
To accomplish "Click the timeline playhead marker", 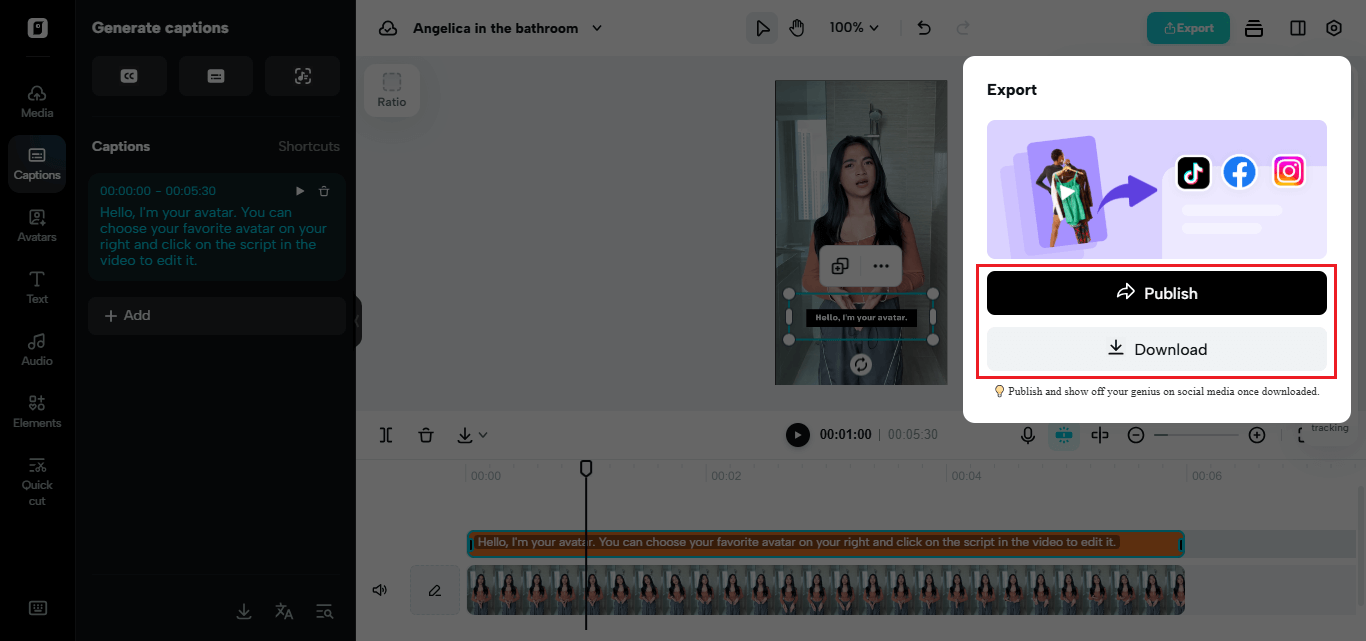I will 586,467.
